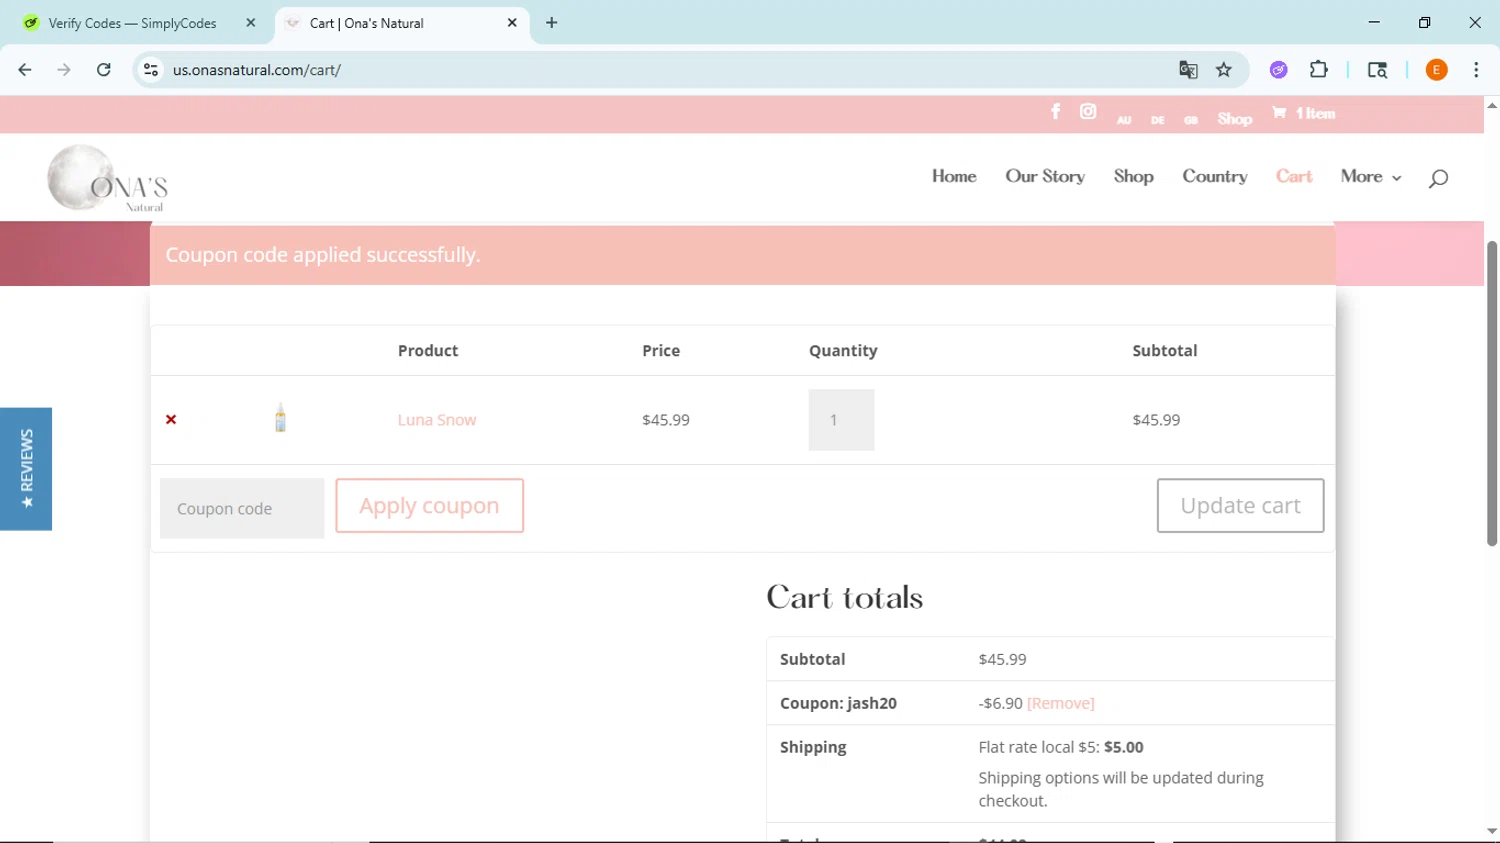Focus the Coupon code input field
The image size is (1500, 843).
pyautogui.click(x=242, y=508)
